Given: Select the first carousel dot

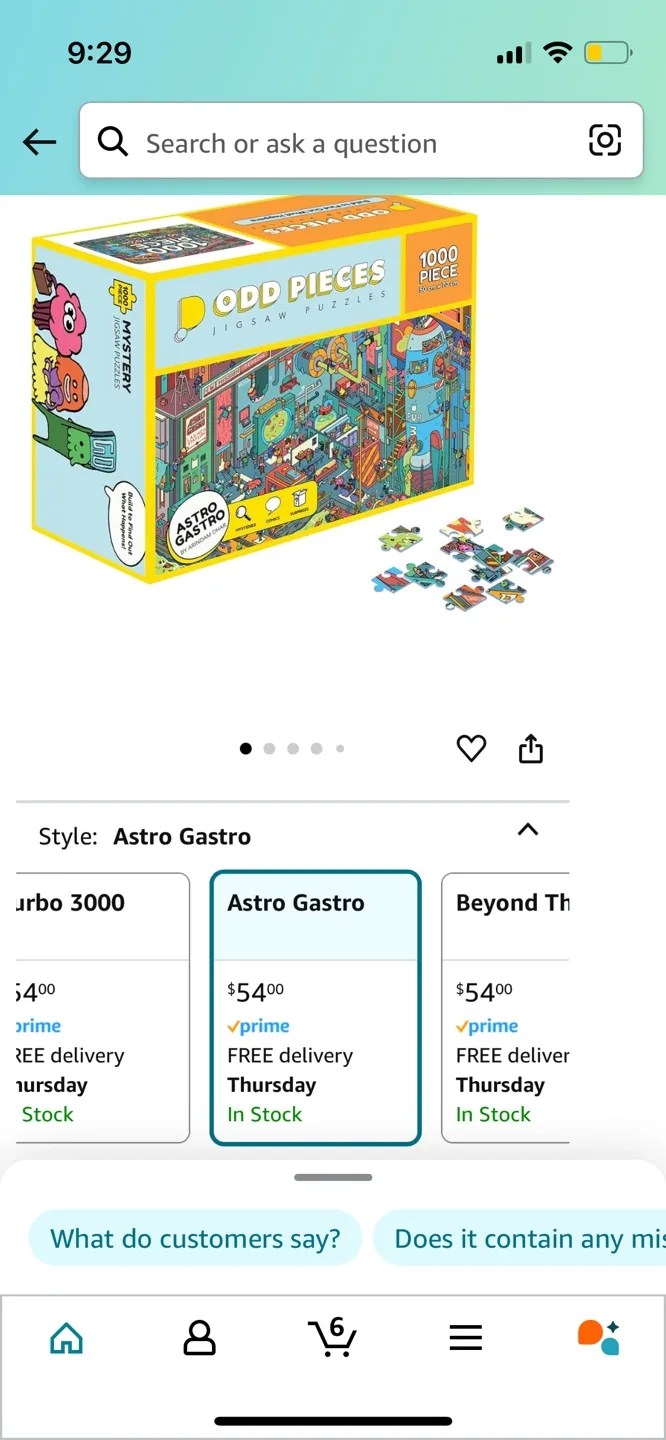Looking at the screenshot, I should (x=245, y=748).
